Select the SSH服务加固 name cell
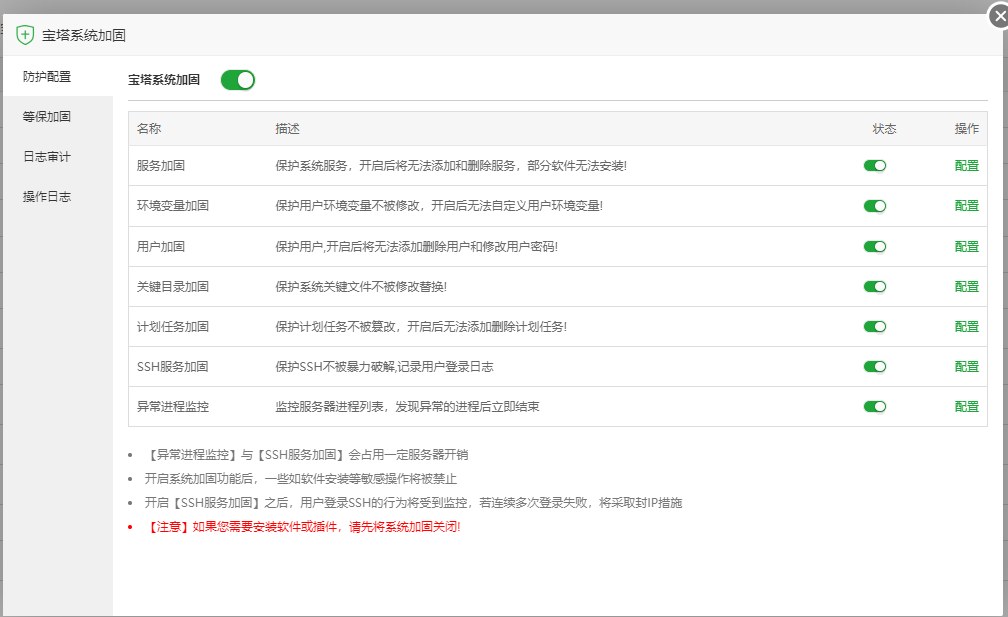Image resolution: width=1008 pixels, height=617 pixels. tap(172, 366)
